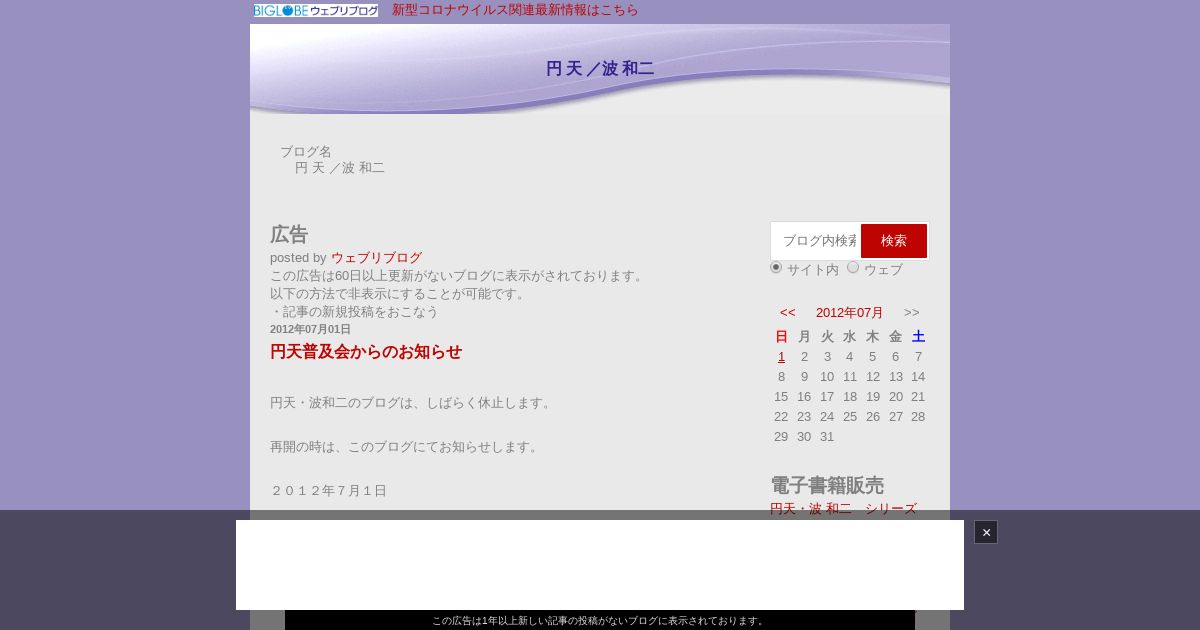The image size is (1200, 630).
Task: Open the ウェブリブログ poster link
Action: click(376, 258)
